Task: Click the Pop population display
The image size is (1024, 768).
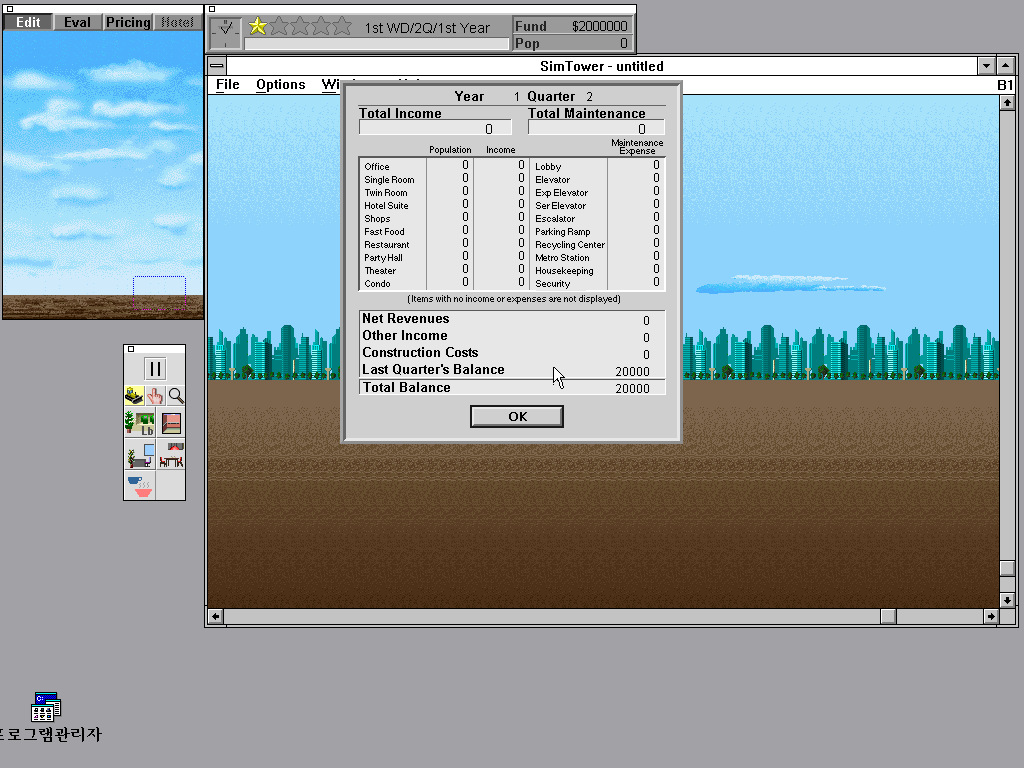Action: (571, 43)
